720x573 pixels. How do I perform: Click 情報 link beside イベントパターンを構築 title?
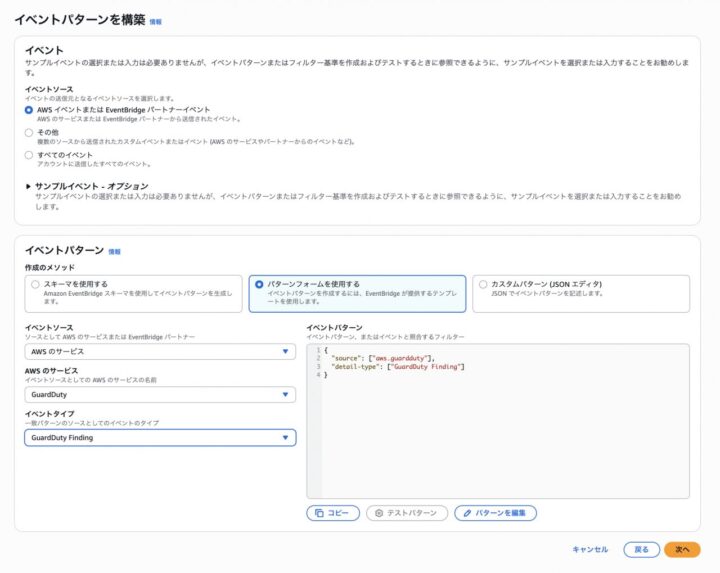pyautogui.click(x=155, y=21)
